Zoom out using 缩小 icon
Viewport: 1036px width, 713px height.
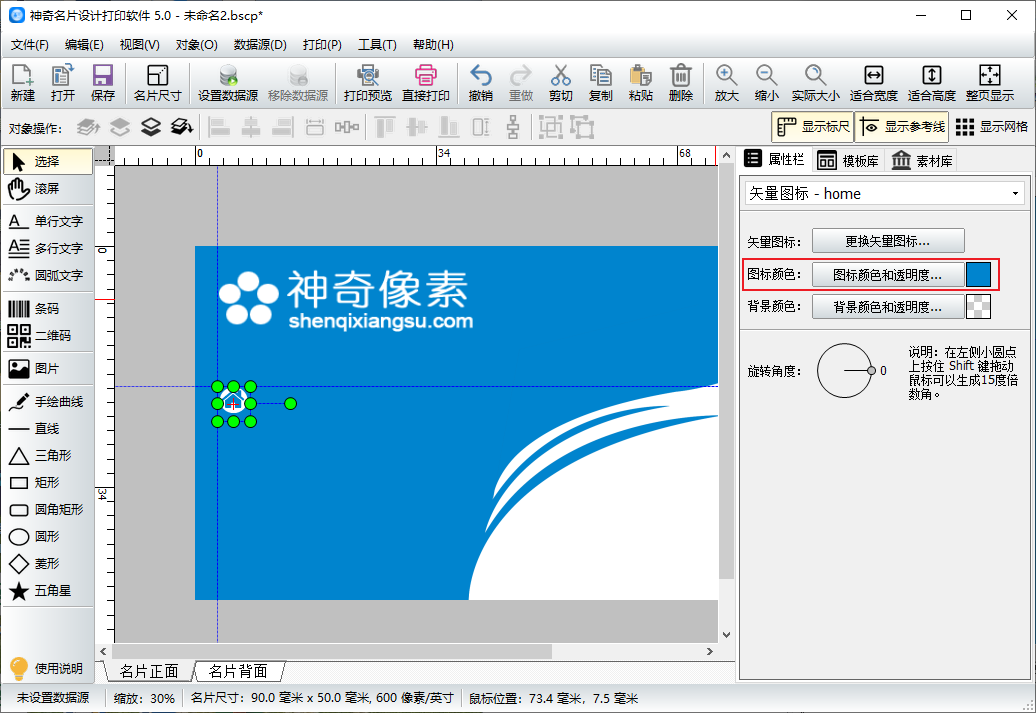(x=766, y=83)
